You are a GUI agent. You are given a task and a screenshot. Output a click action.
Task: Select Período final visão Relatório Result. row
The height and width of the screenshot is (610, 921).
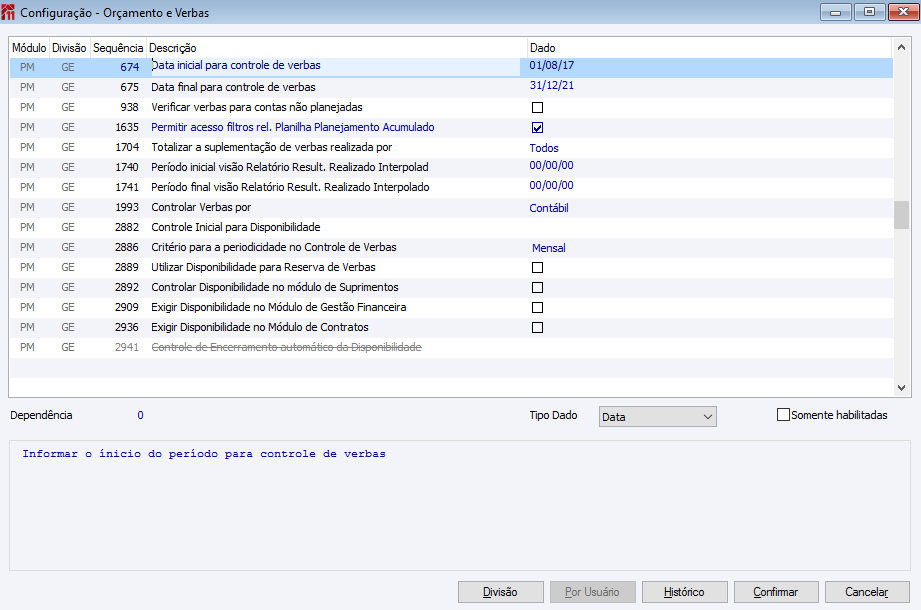coord(451,187)
